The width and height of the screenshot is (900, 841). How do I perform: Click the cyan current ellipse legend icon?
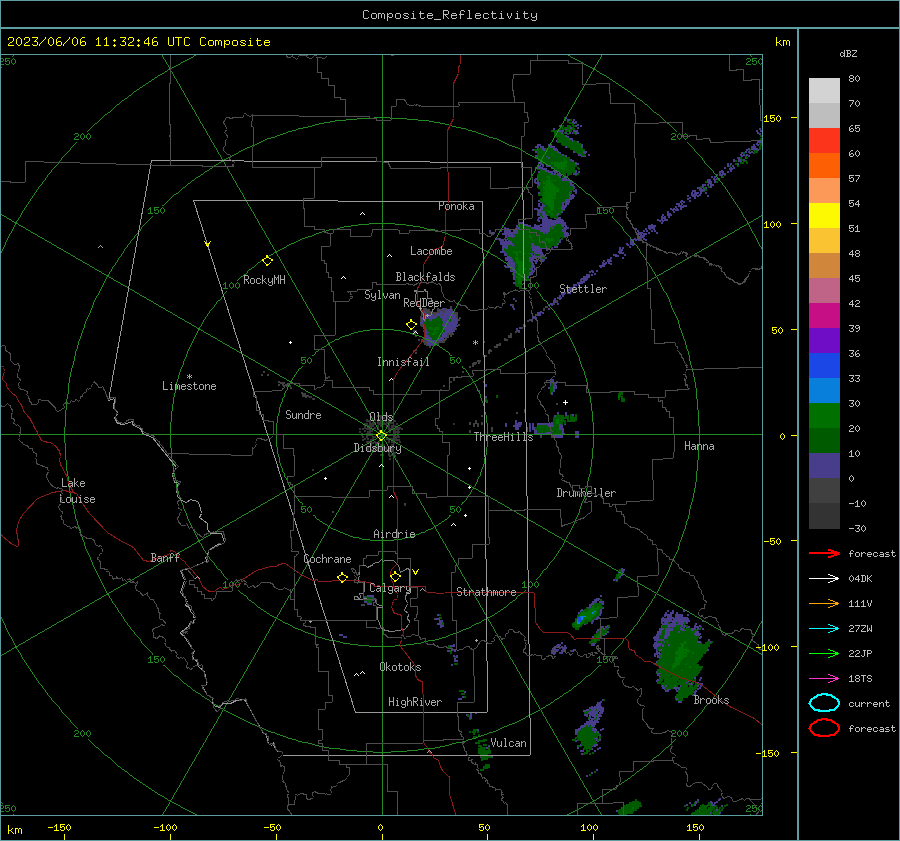[824, 703]
